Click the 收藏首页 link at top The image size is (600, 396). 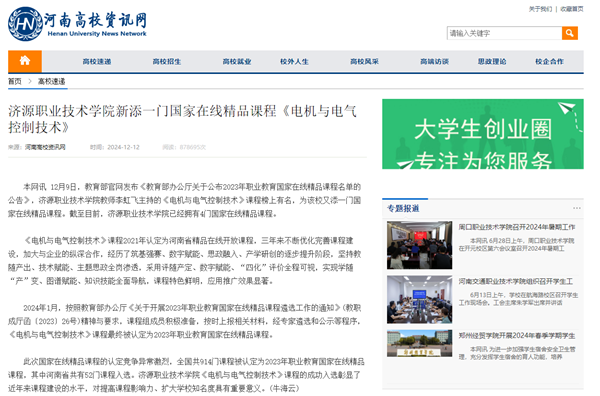click(572, 9)
